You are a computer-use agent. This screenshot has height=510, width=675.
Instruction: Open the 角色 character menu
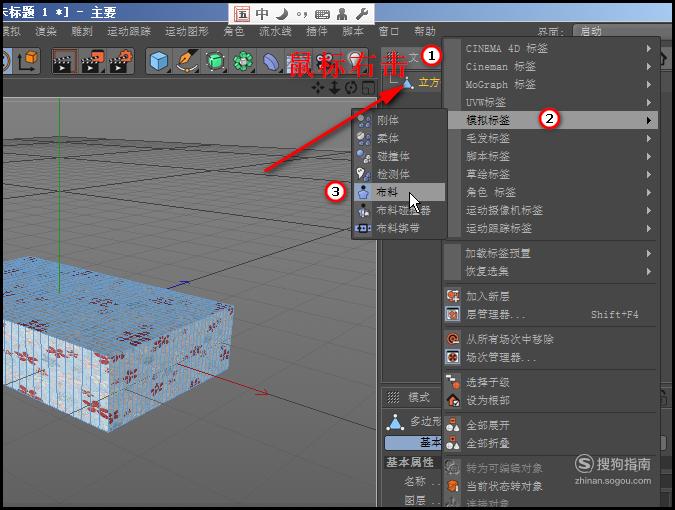[x=234, y=31]
